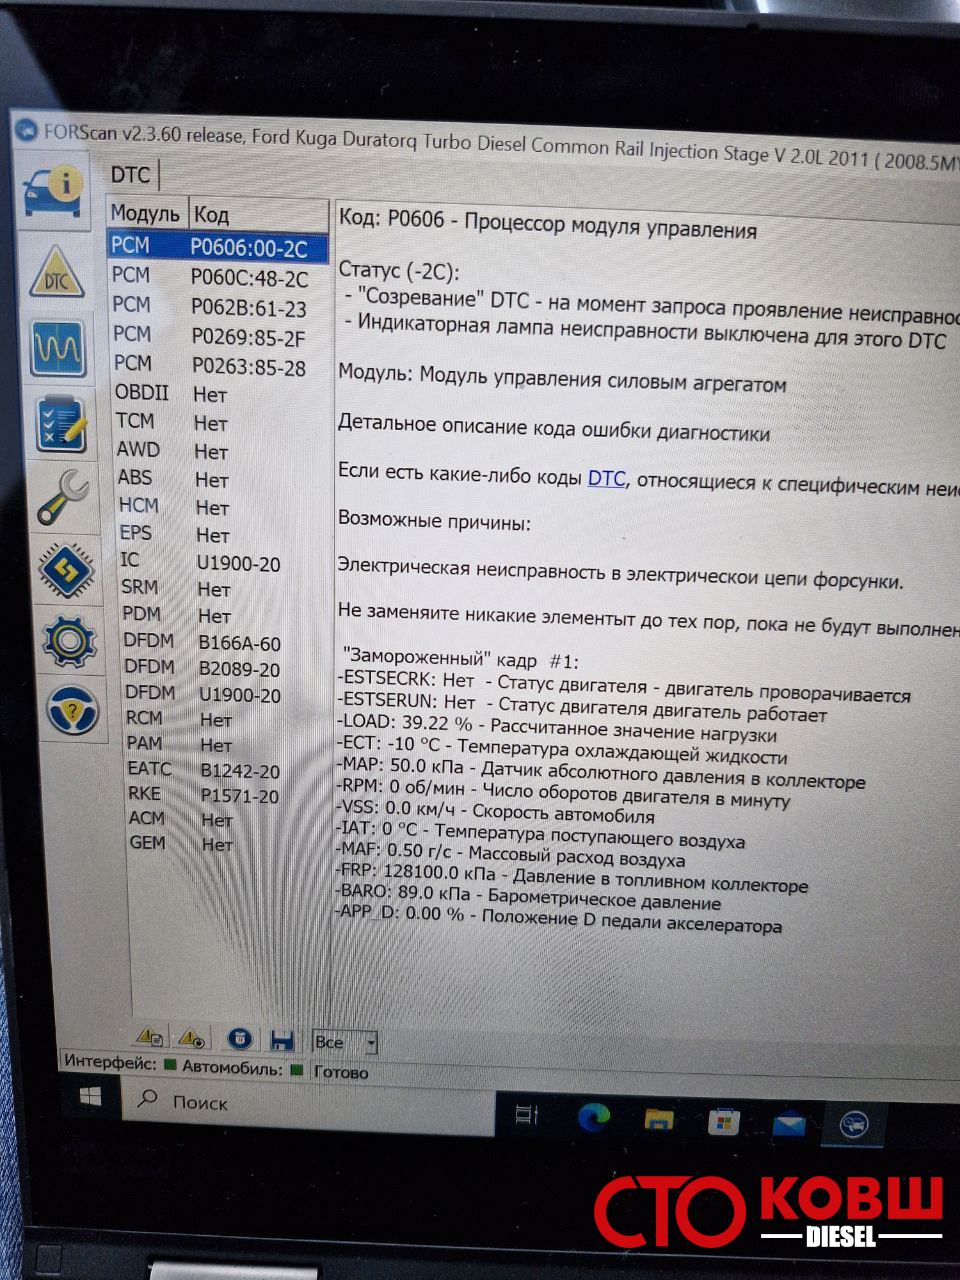960x1280 pixels.
Task: Open the tests checklist section
Action: [61, 423]
